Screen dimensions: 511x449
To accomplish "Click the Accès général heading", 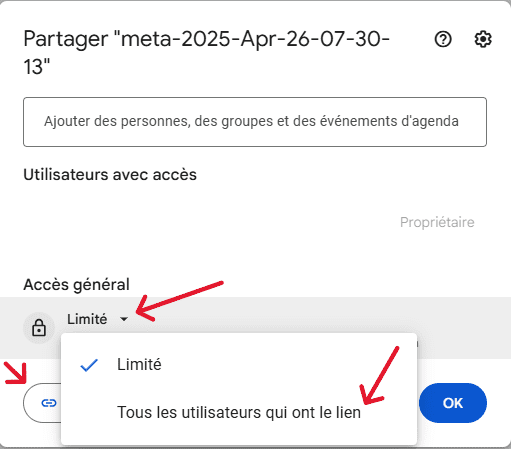I will 76,285.
